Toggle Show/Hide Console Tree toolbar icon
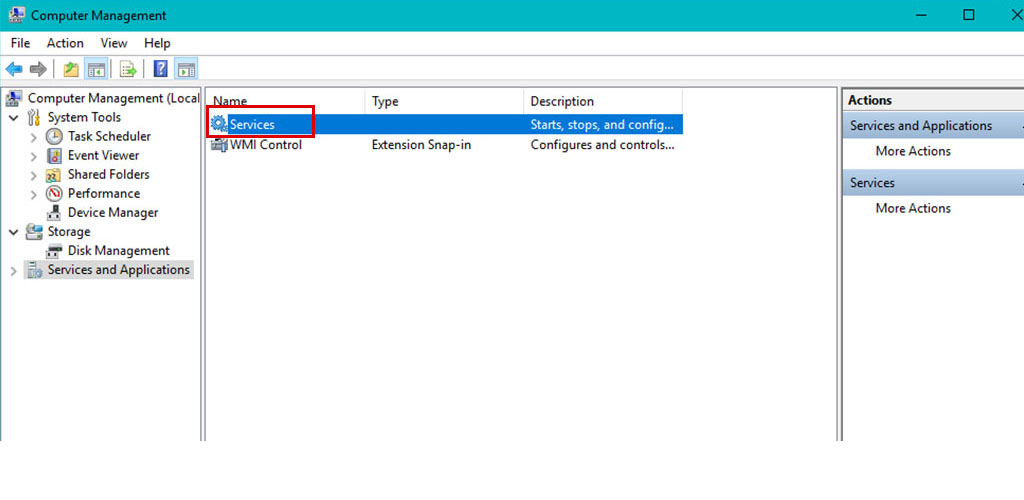The height and width of the screenshot is (500, 1024). [97, 69]
